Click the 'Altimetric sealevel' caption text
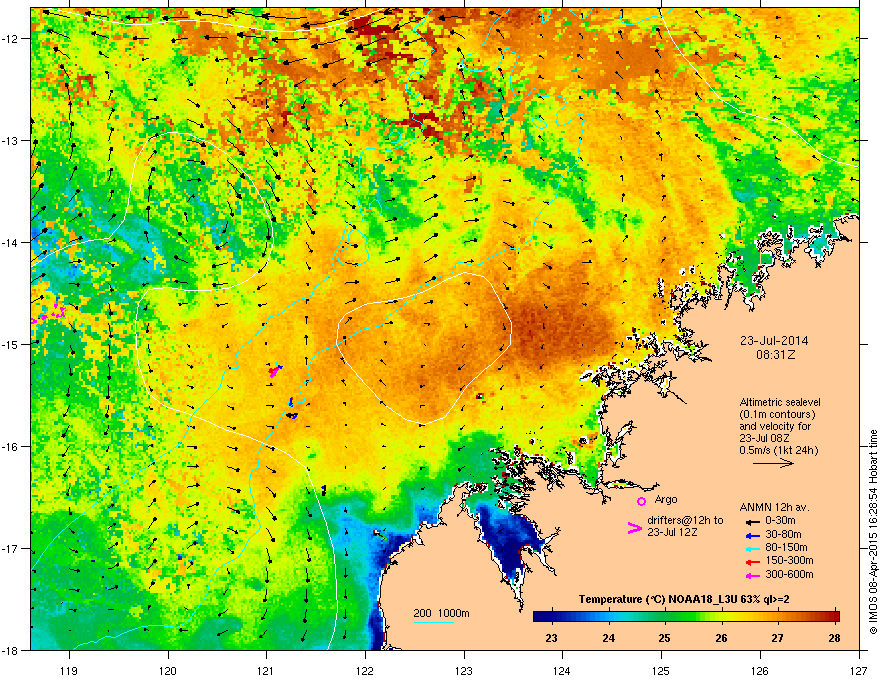Viewport: 880px width, 680px height. point(780,402)
